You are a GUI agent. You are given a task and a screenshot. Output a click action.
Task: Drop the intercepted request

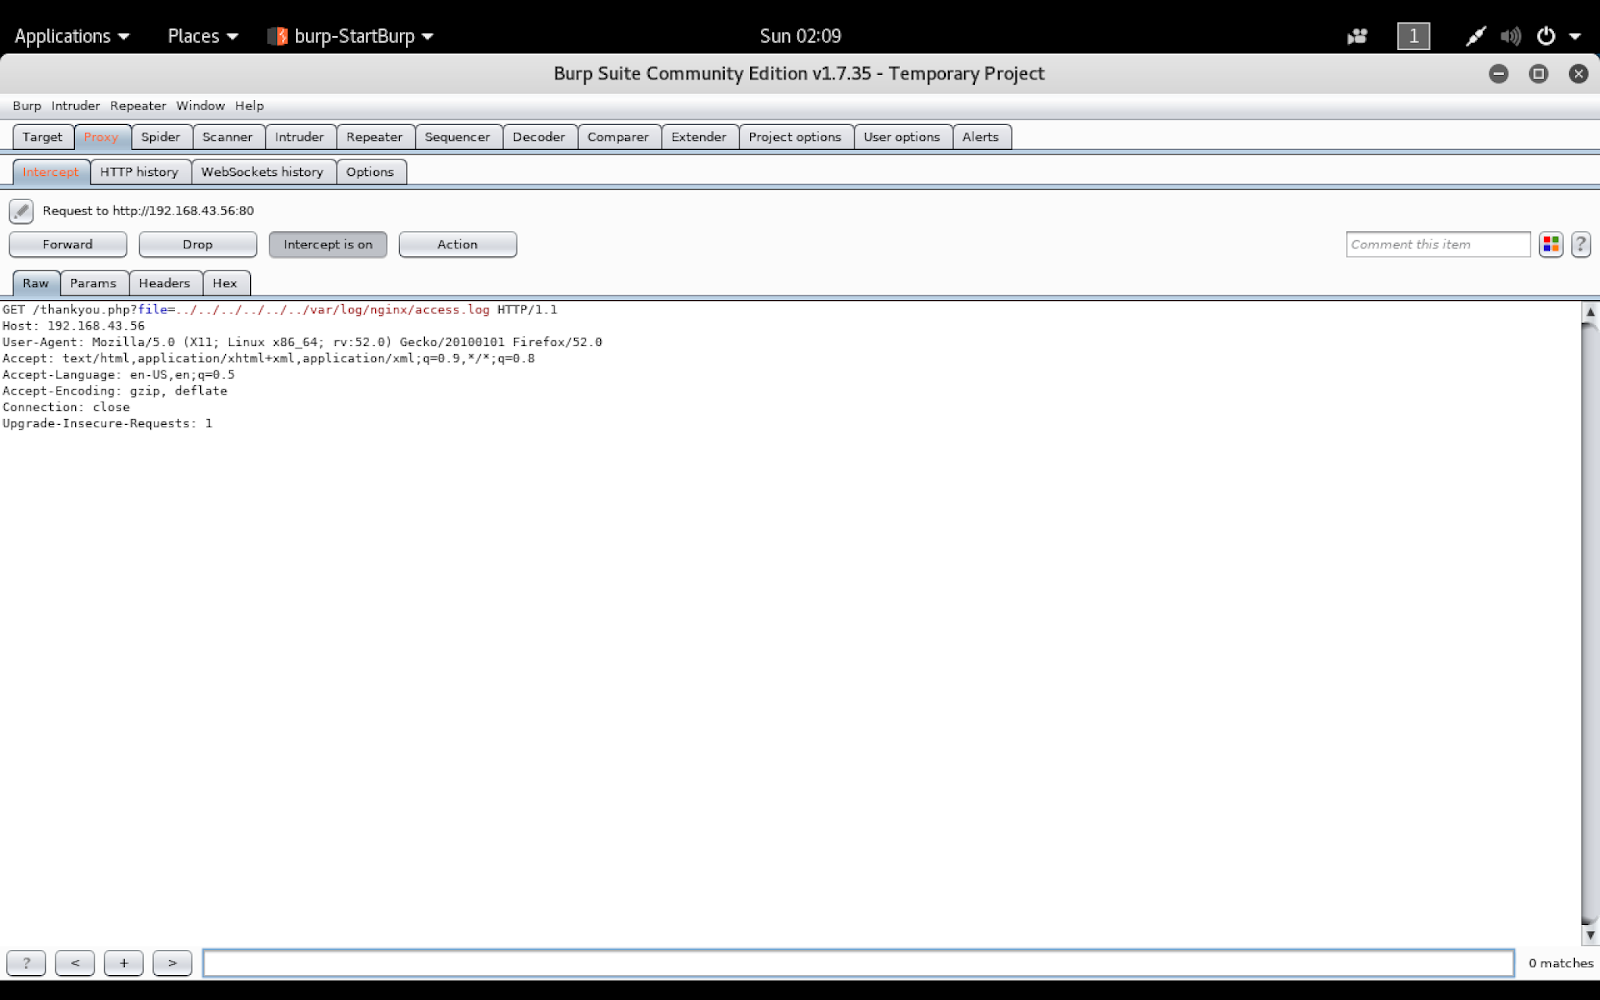[198, 245]
